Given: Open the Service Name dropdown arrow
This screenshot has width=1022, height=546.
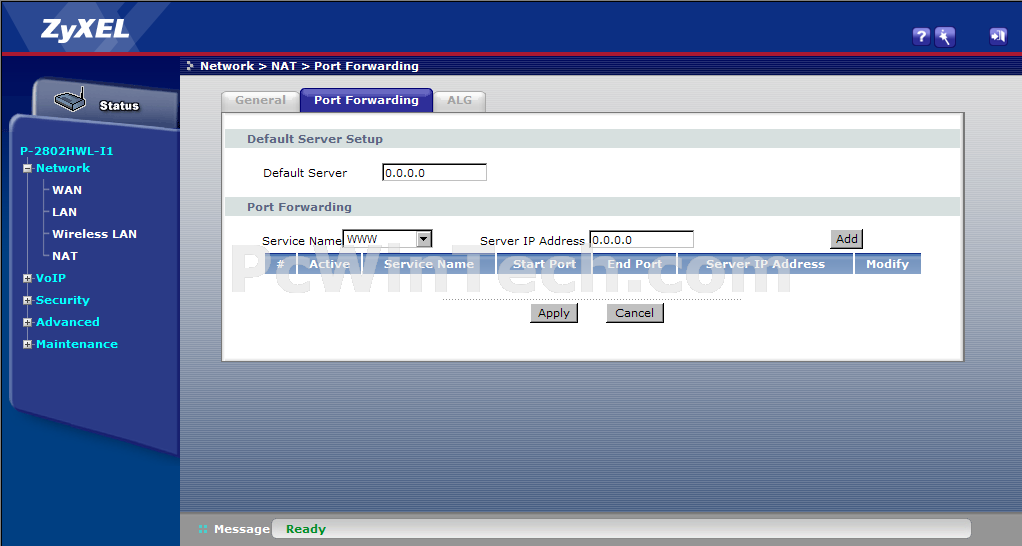Looking at the screenshot, I should pos(424,239).
